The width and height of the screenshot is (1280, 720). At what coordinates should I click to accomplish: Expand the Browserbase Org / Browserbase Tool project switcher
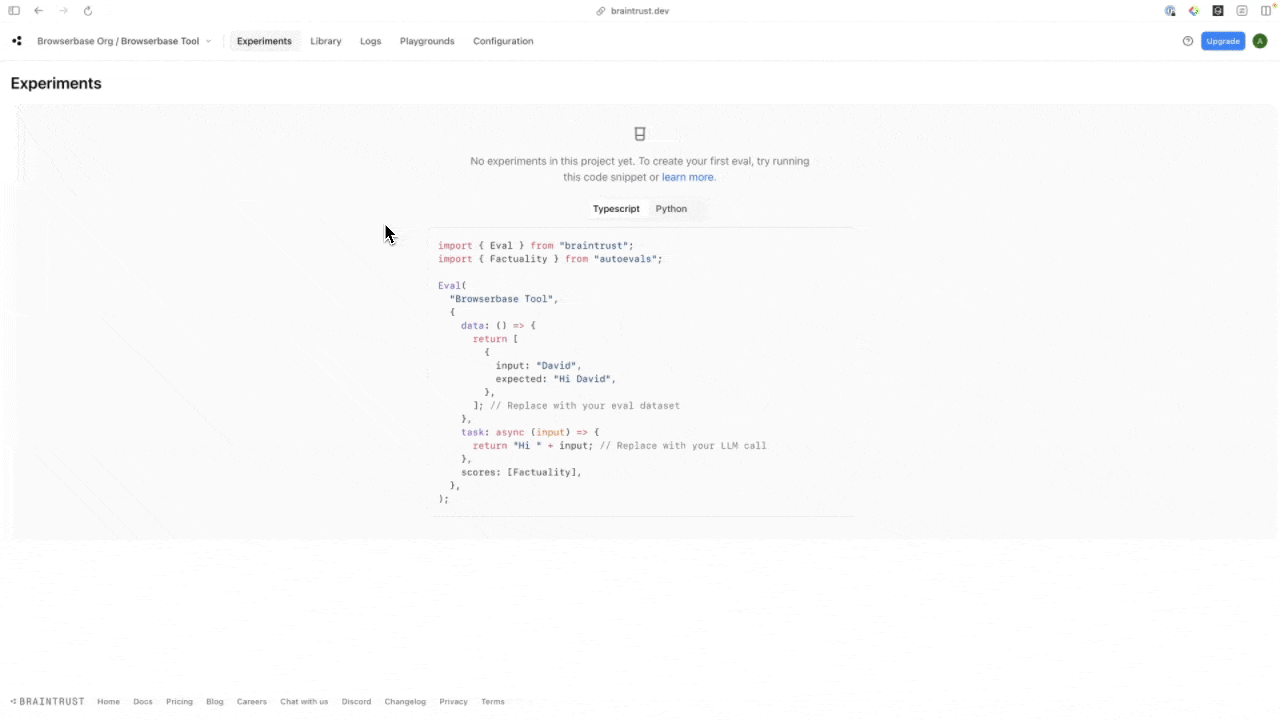pyautogui.click(x=124, y=41)
